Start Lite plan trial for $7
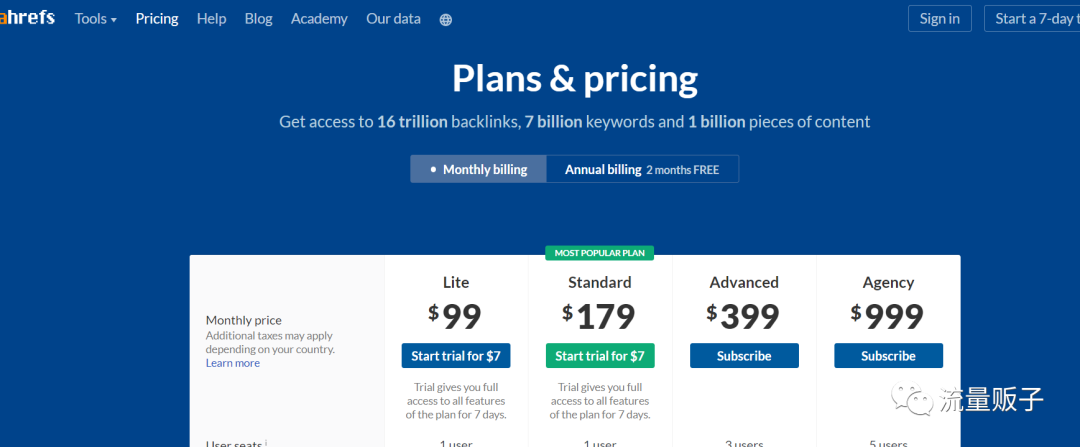Image resolution: width=1080 pixels, height=447 pixels. [456, 355]
